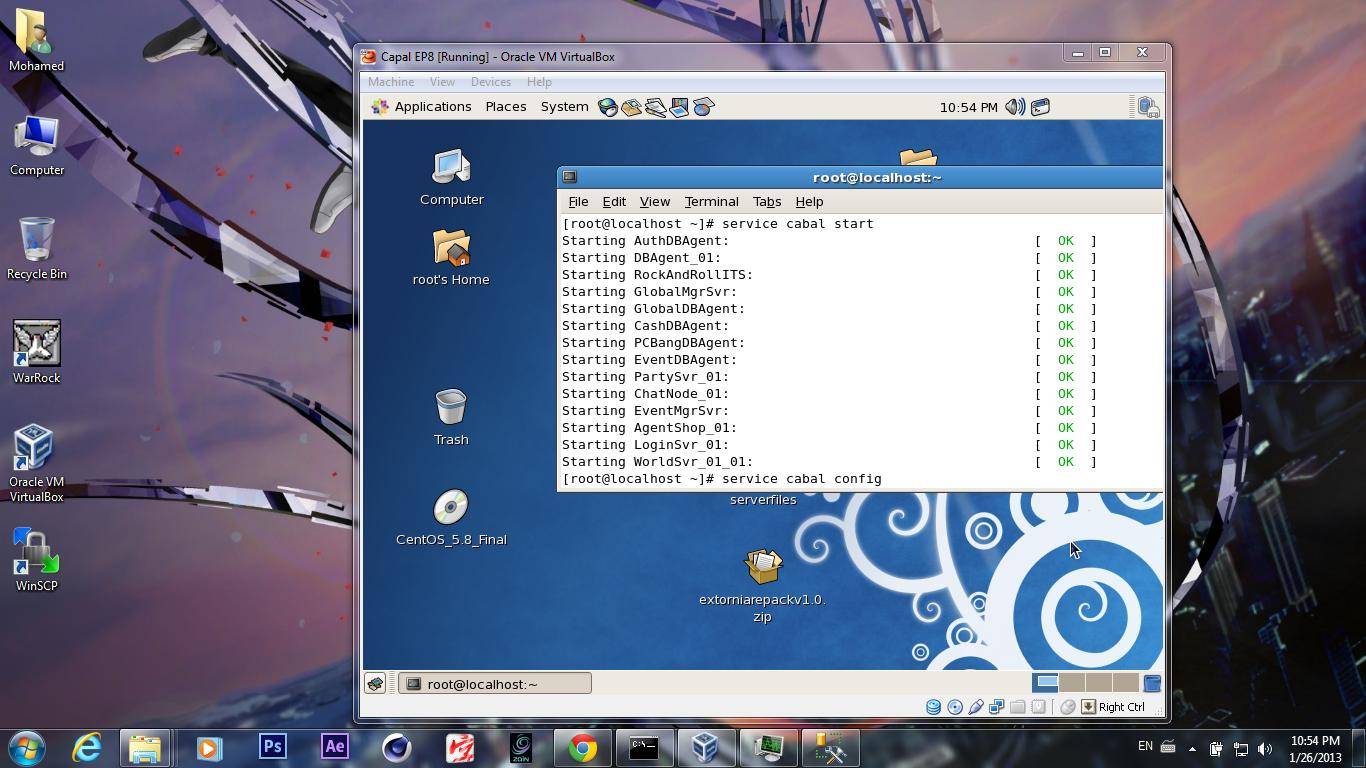Open the terminal Tabs menu

[x=767, y=202]
